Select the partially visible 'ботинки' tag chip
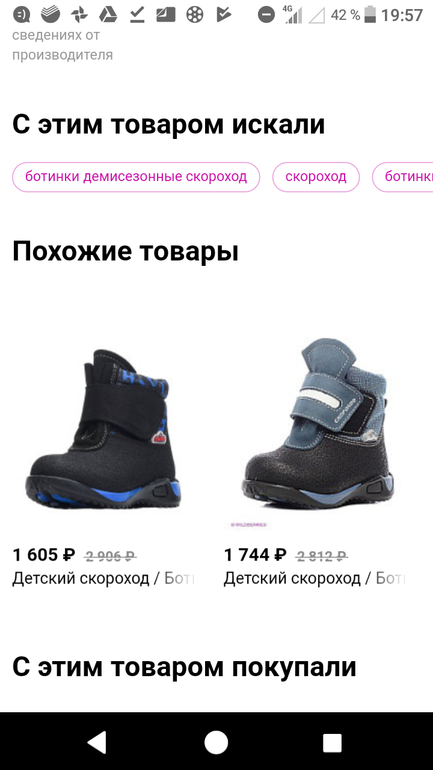 403,177
